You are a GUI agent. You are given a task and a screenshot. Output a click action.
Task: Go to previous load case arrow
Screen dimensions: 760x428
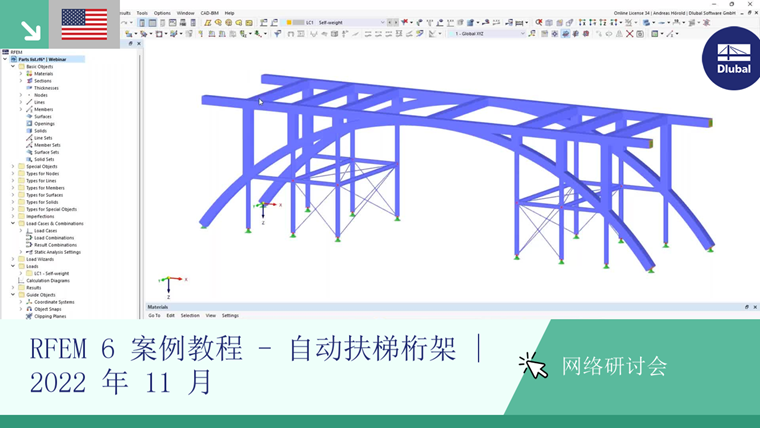(x=390, y=22)
